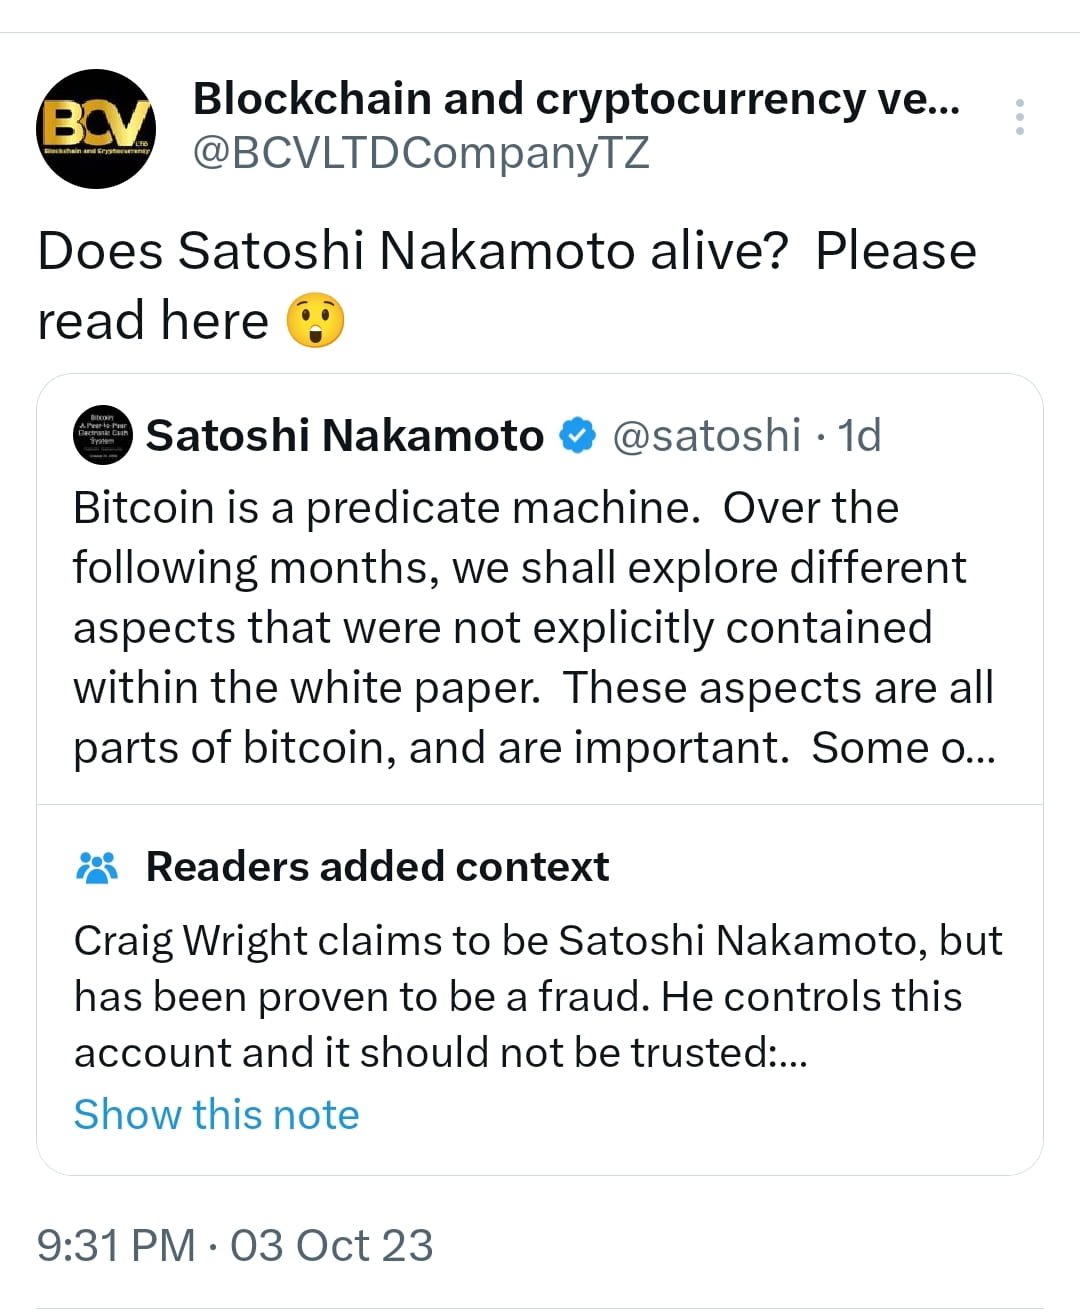
Task: Open Satoshi Nakamoto's display name
Action: click(343, 434)
